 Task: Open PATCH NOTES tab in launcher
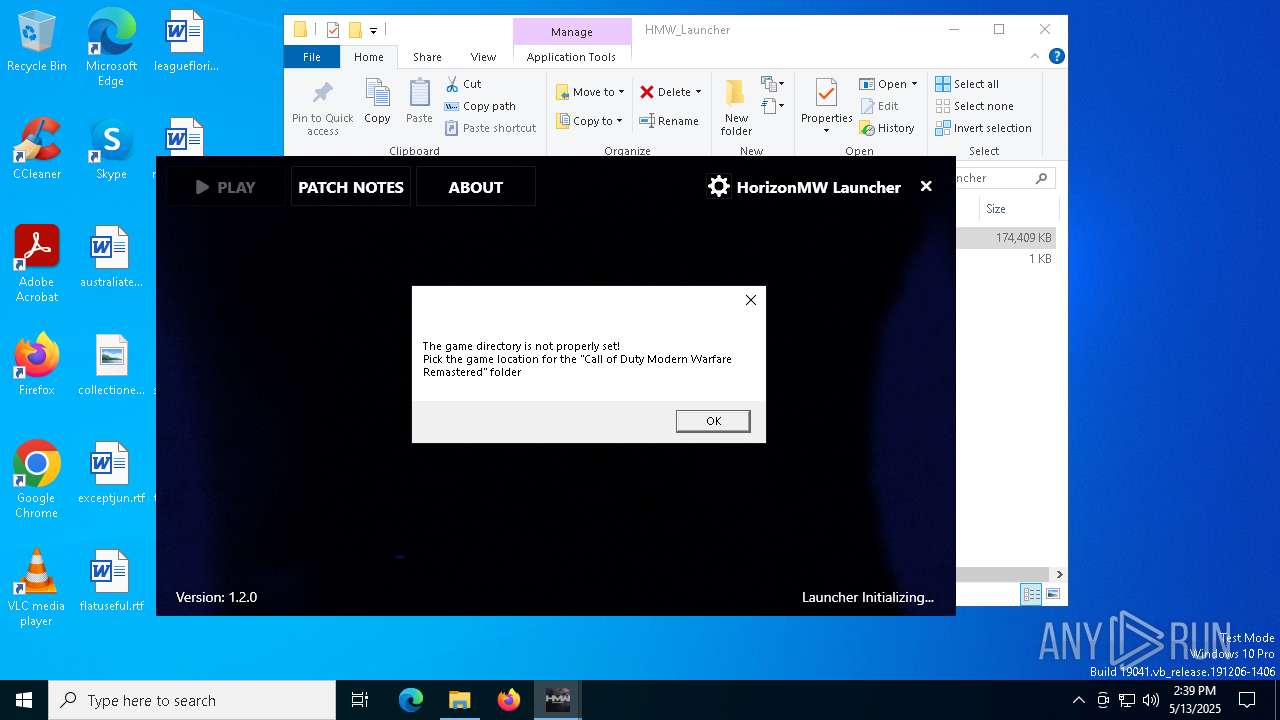[351, 187]
